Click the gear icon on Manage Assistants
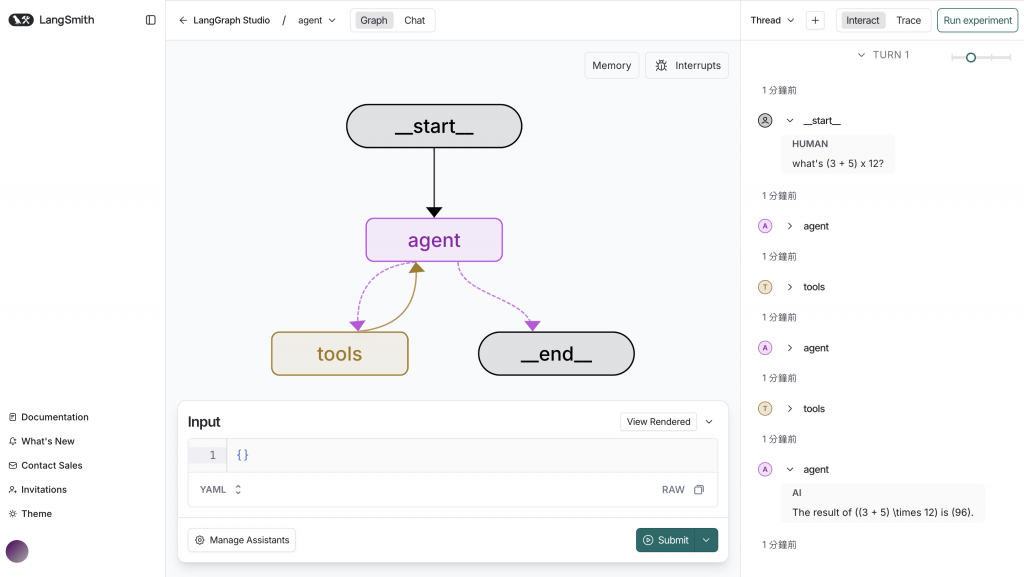 click(x=200, y=540)
